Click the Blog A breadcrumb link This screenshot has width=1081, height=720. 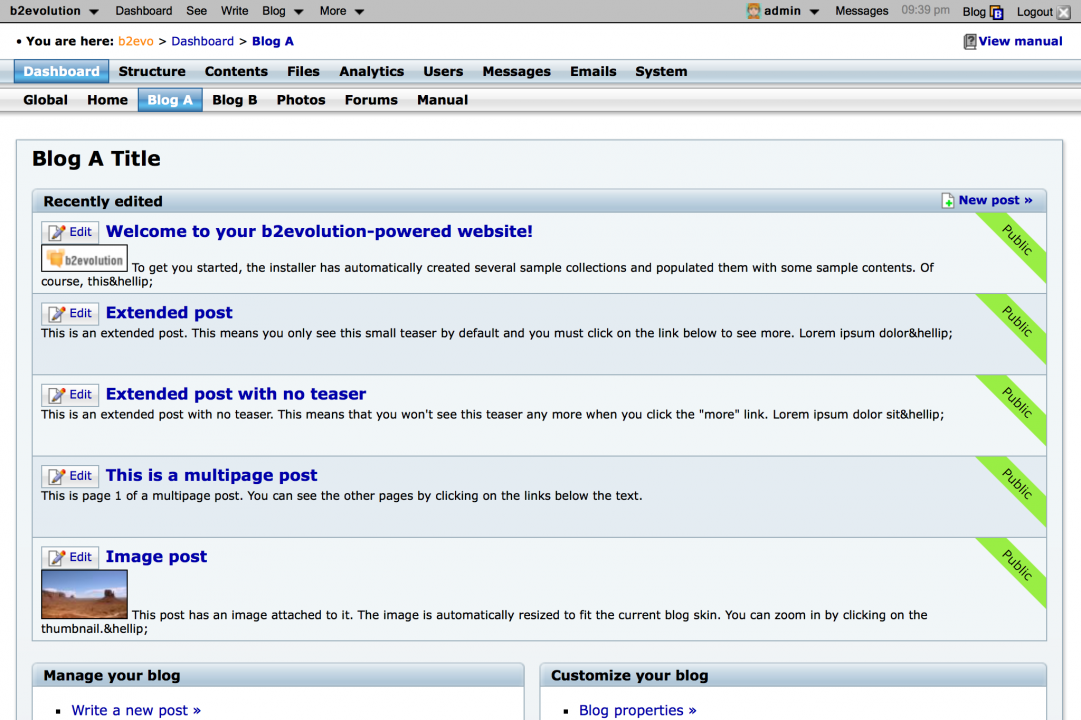tap(273, 41)
